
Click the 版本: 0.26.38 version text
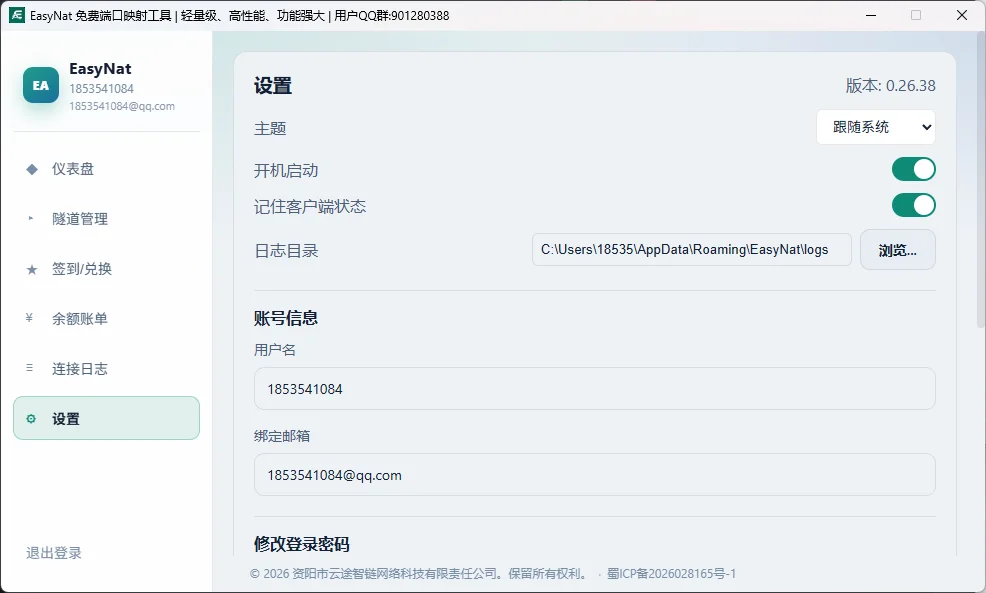click(890, 86)
